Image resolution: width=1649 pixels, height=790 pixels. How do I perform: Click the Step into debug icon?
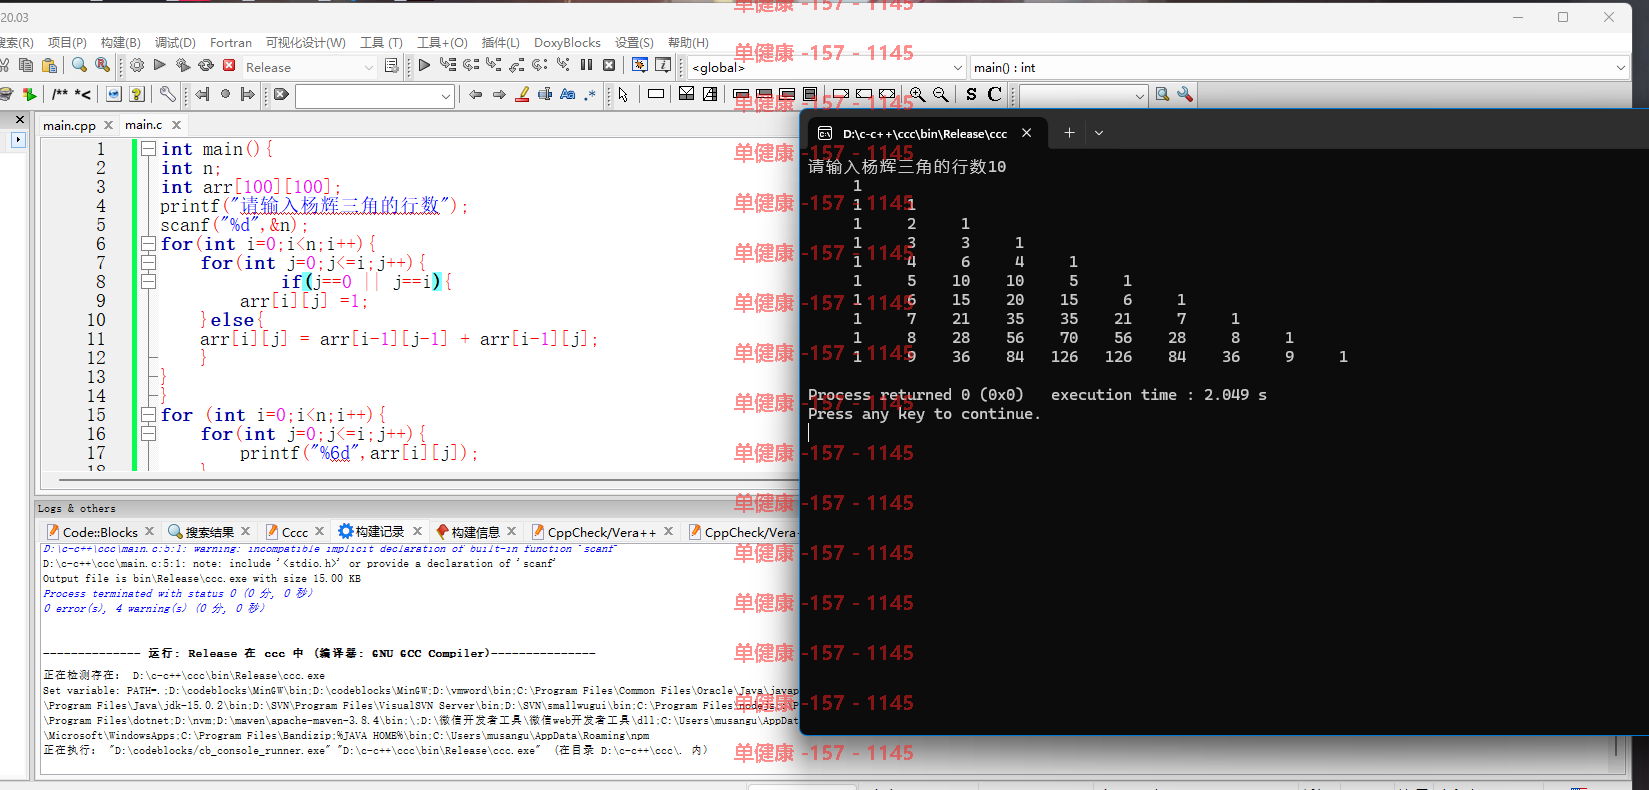493,66
